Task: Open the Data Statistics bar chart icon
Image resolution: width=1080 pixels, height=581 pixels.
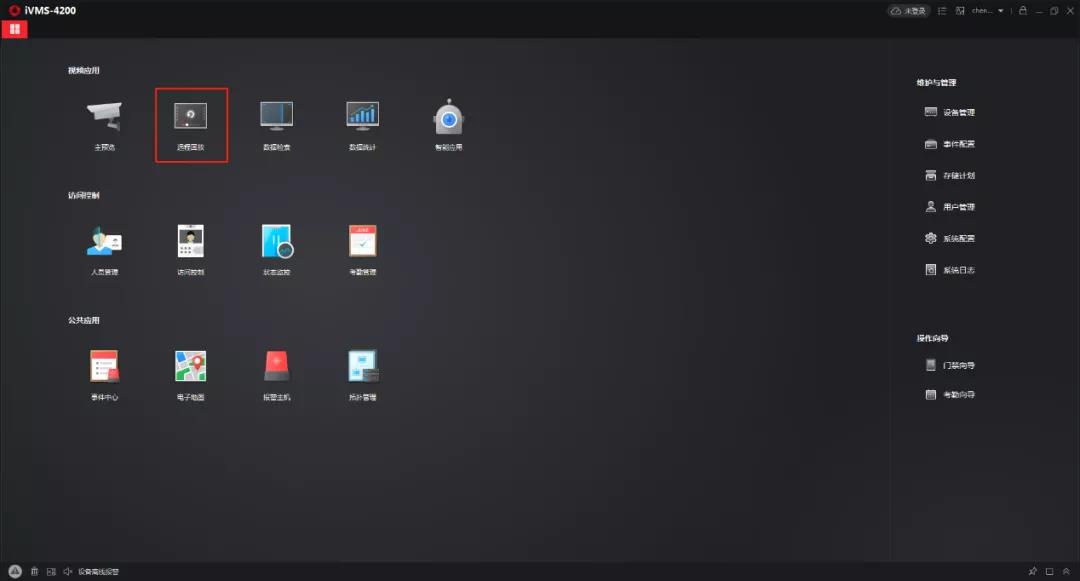Action: (x=362, y=117)
